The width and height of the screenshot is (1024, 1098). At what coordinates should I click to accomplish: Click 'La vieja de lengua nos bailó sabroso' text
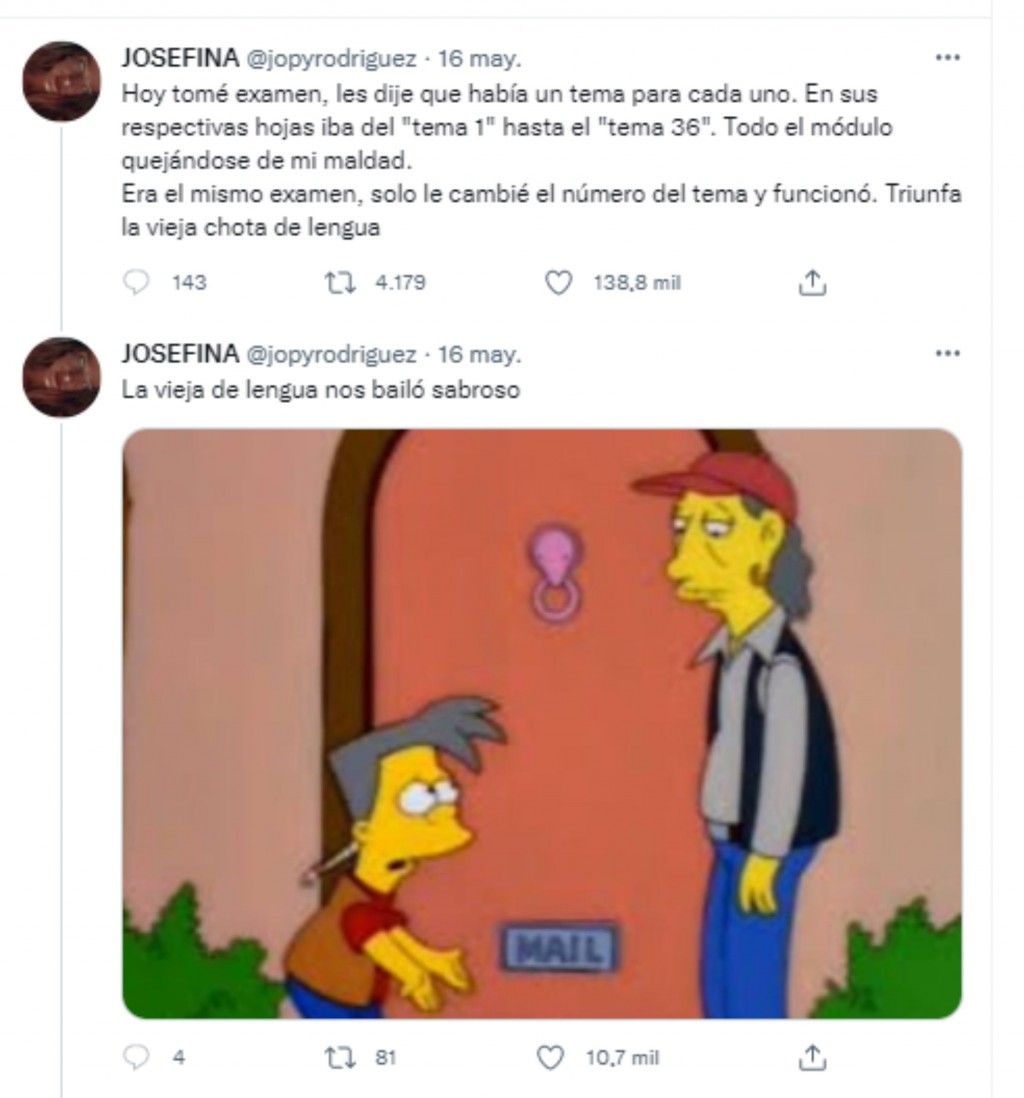[321, 390]
